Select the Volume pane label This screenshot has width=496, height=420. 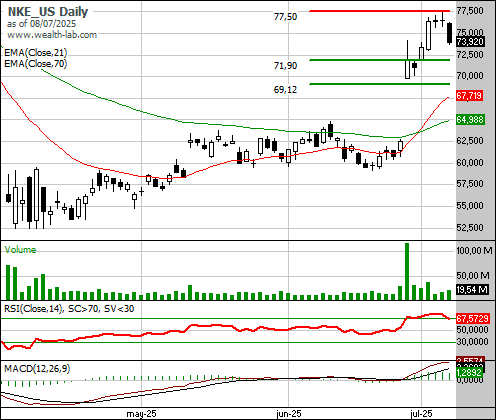[x=20, y=250]
